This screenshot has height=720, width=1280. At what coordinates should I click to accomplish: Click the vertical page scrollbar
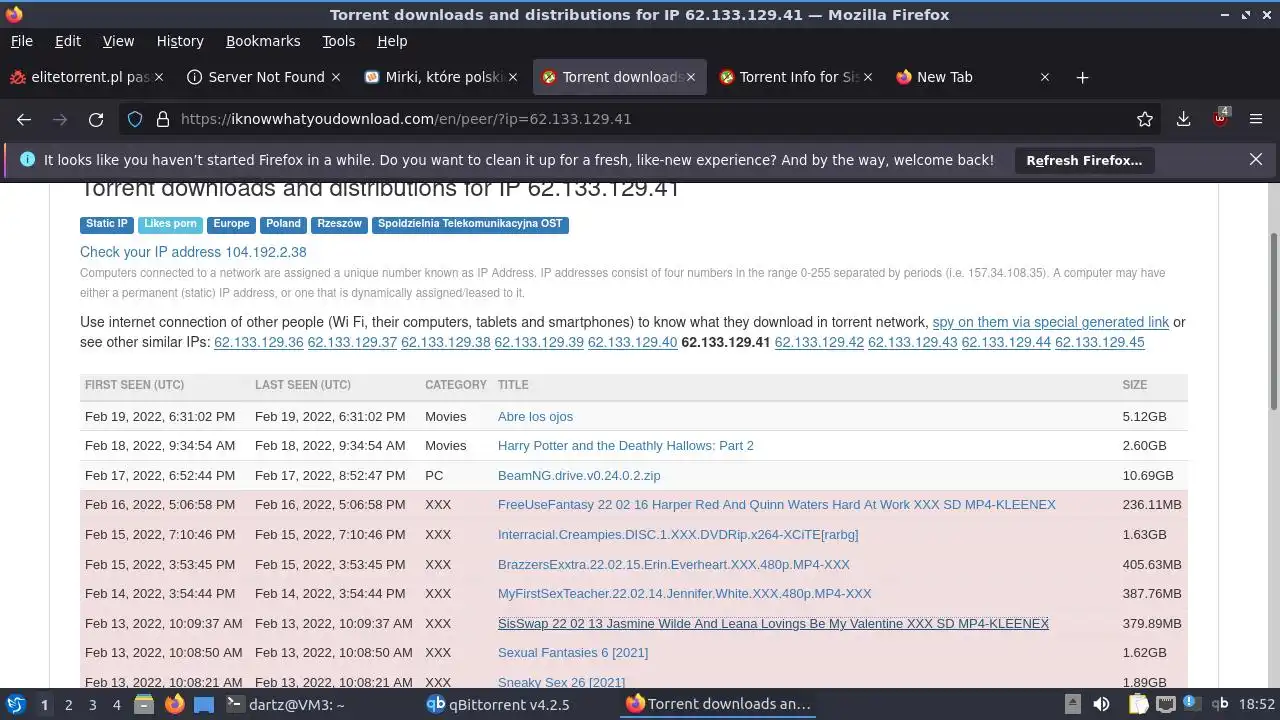[1273, 320]
